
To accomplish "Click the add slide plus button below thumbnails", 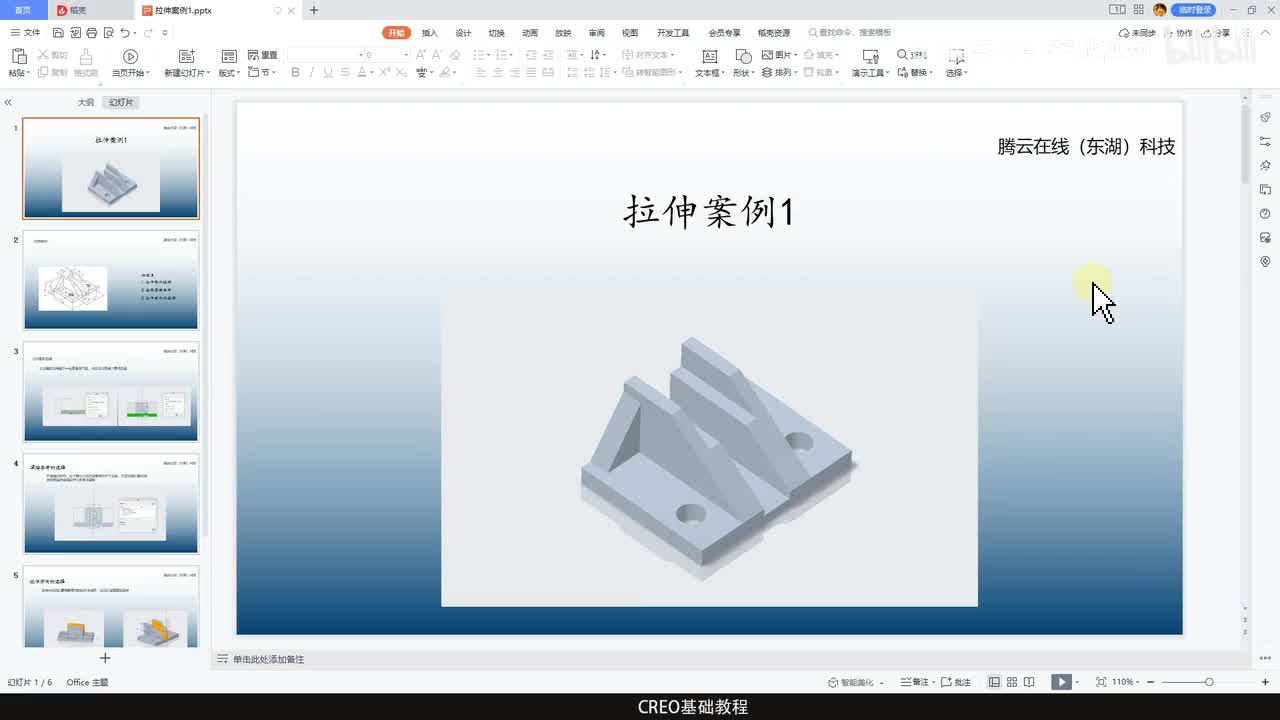I will pyautogui.click(x=105, y=658).
